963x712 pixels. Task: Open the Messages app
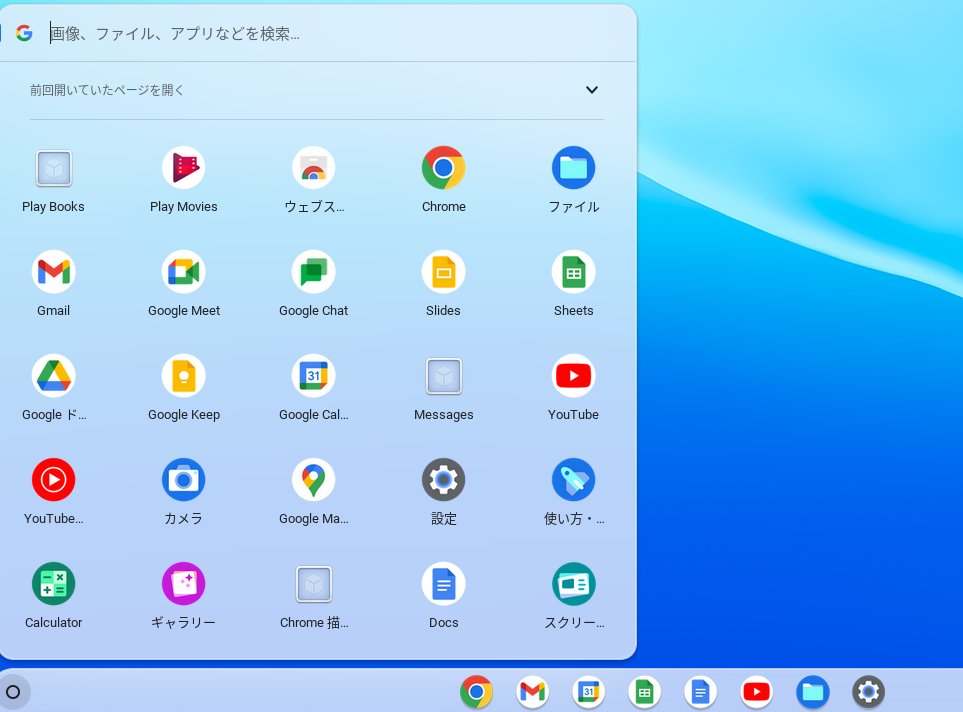[x=443, y=375]
